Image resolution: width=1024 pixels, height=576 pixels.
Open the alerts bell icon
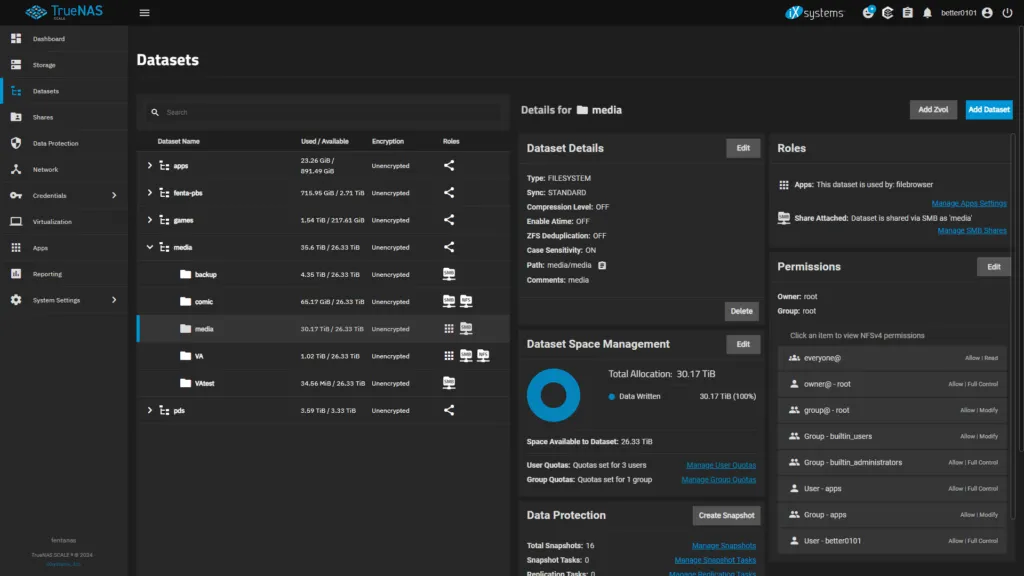[927, 12]
